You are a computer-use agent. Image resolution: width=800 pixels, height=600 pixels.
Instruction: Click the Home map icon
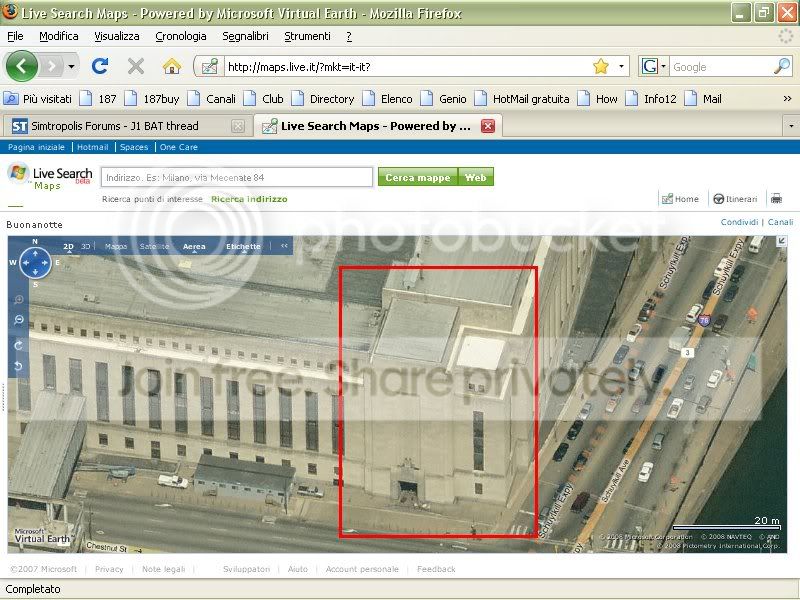coord(680,199)
